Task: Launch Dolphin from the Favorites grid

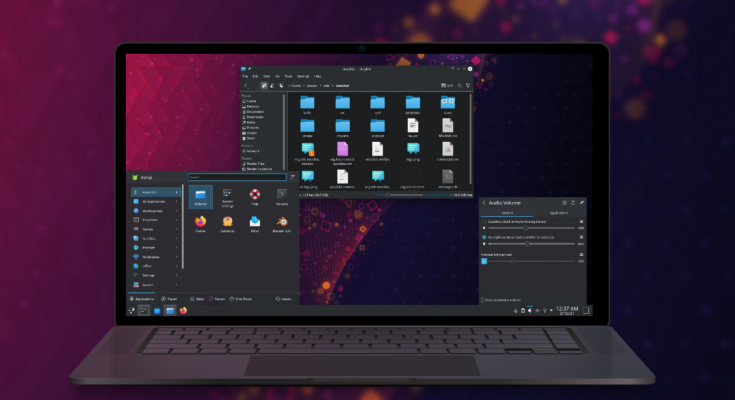Action: click(x=200, y=195)
